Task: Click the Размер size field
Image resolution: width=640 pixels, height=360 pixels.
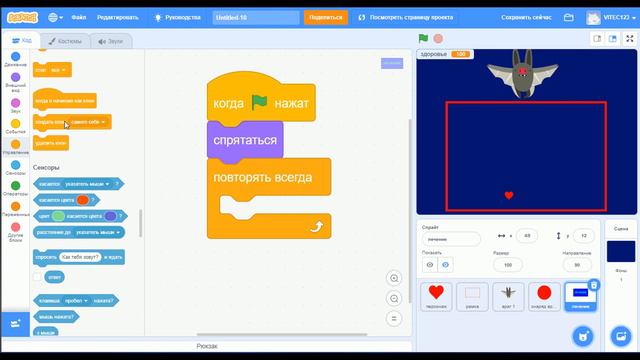Action: coord(508,265)
